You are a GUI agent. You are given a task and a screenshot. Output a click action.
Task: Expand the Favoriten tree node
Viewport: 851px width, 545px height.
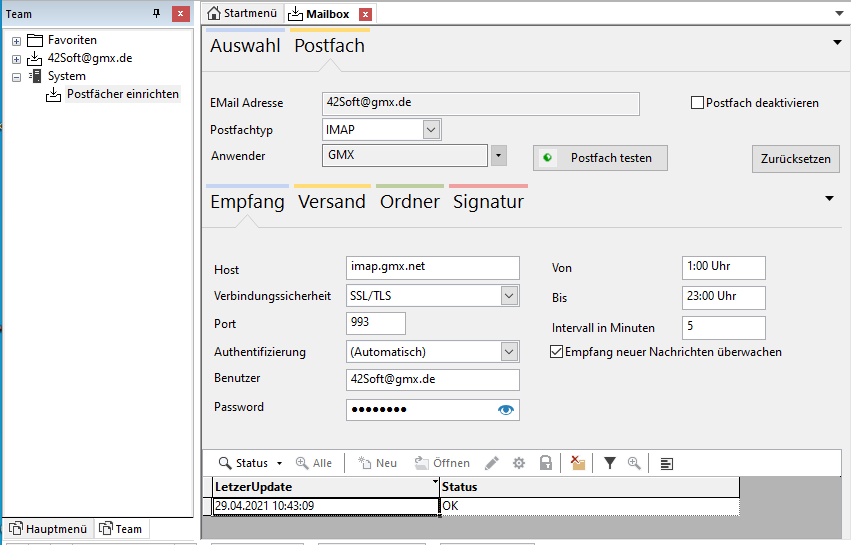point(16,41)
